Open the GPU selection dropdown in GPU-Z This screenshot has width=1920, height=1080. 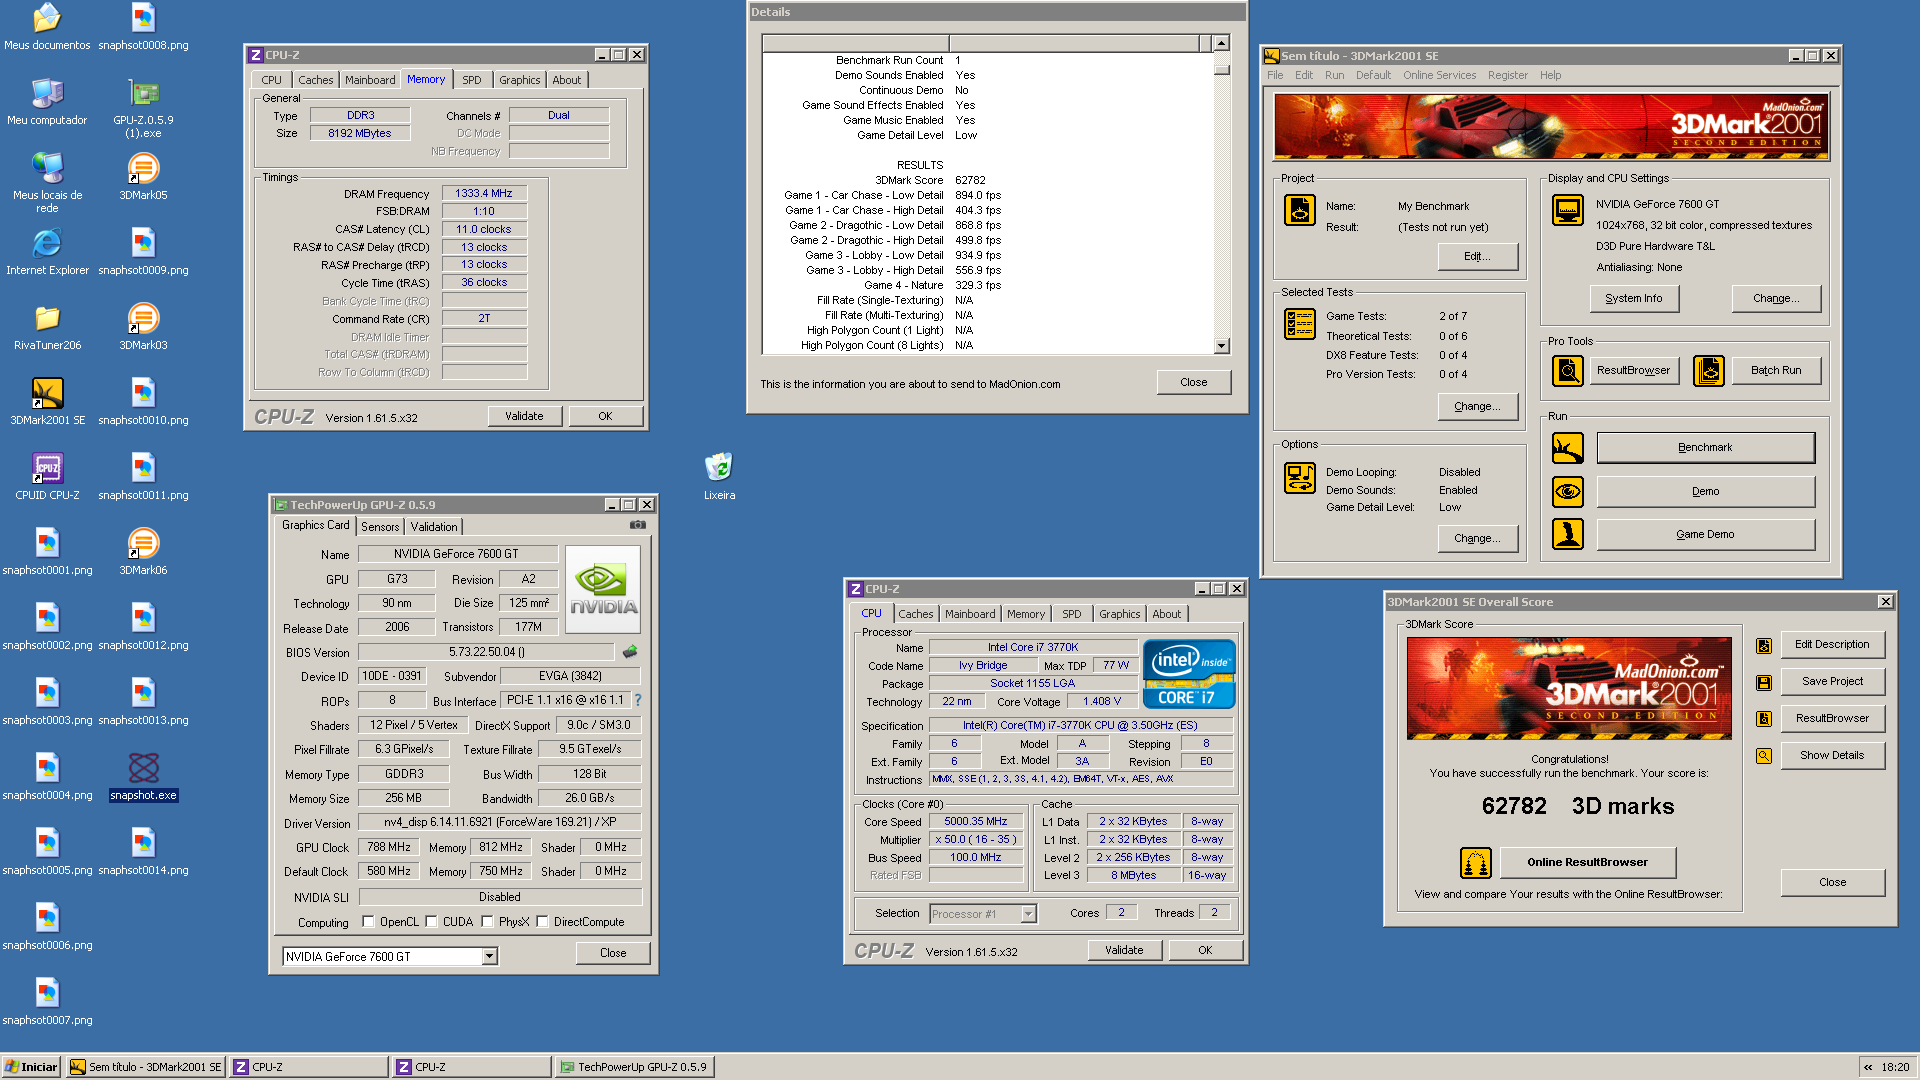point(489,957)
